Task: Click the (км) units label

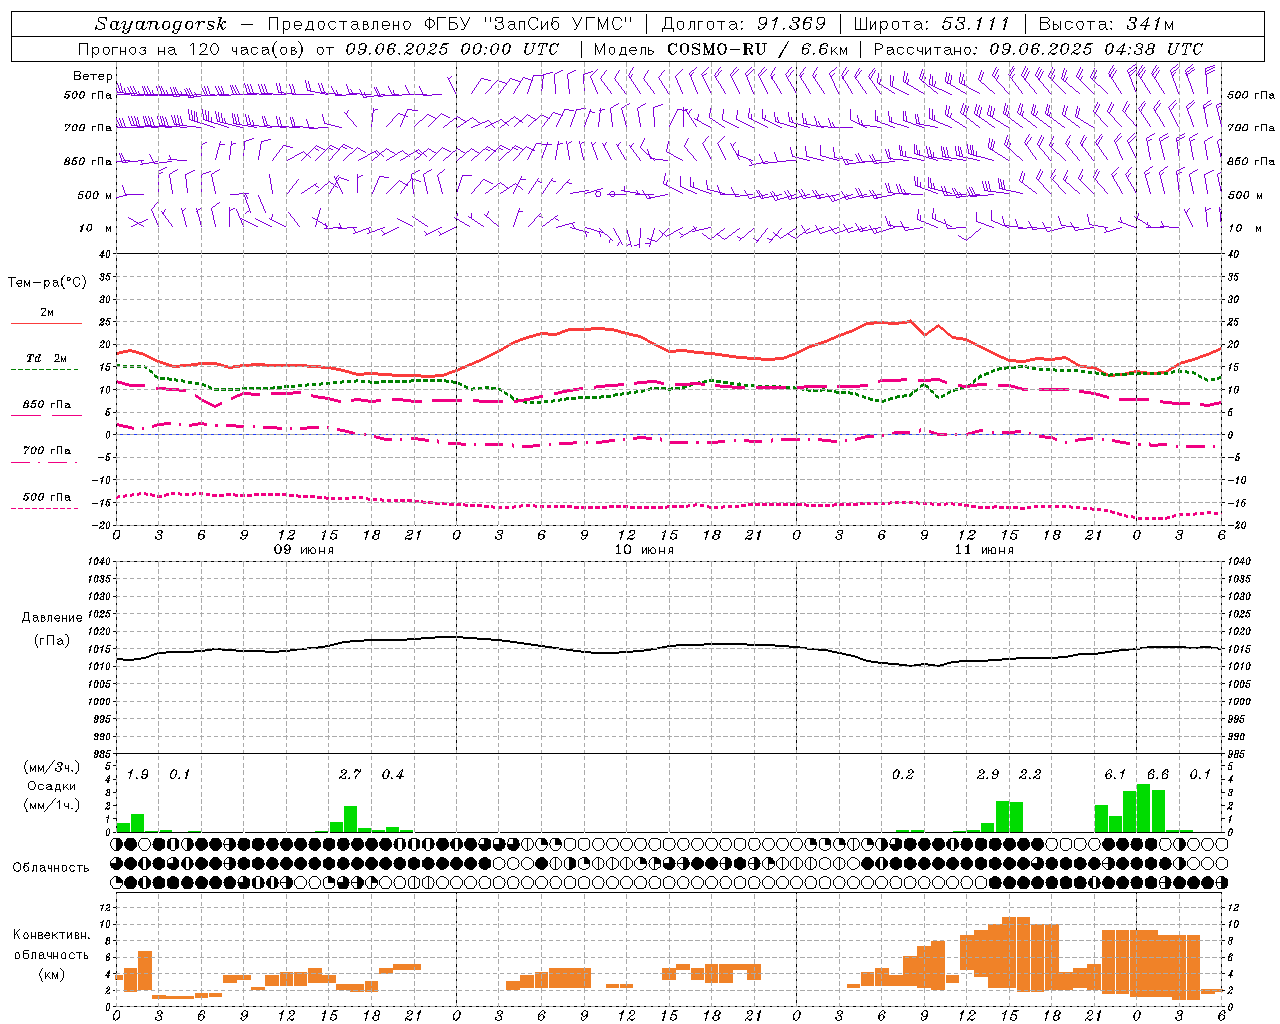Action: [51, 974]
